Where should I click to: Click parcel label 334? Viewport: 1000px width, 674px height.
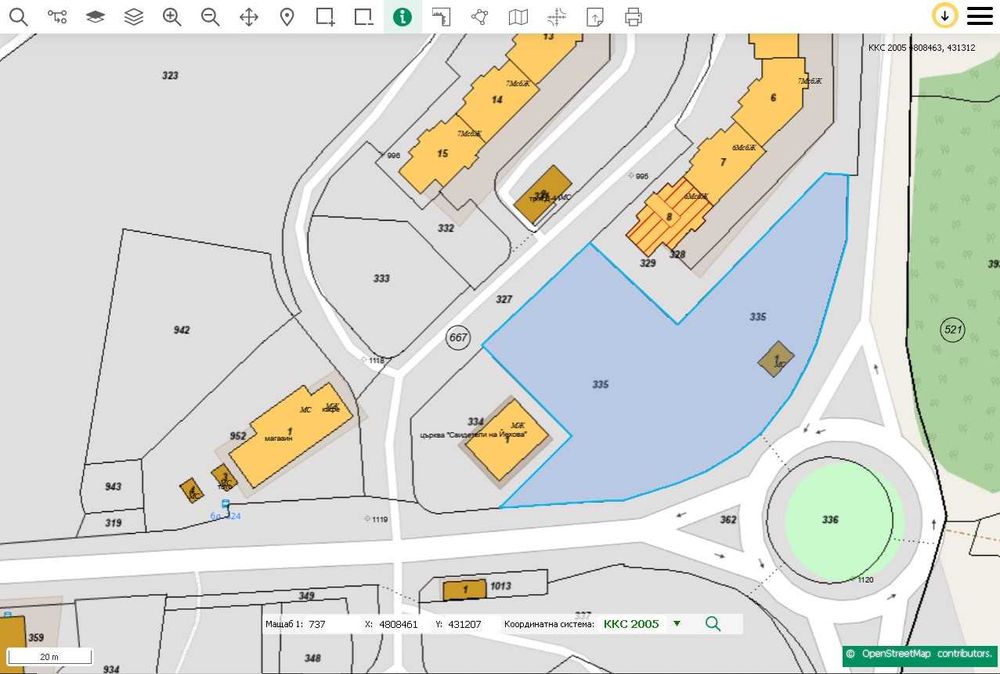pos(476,421)
